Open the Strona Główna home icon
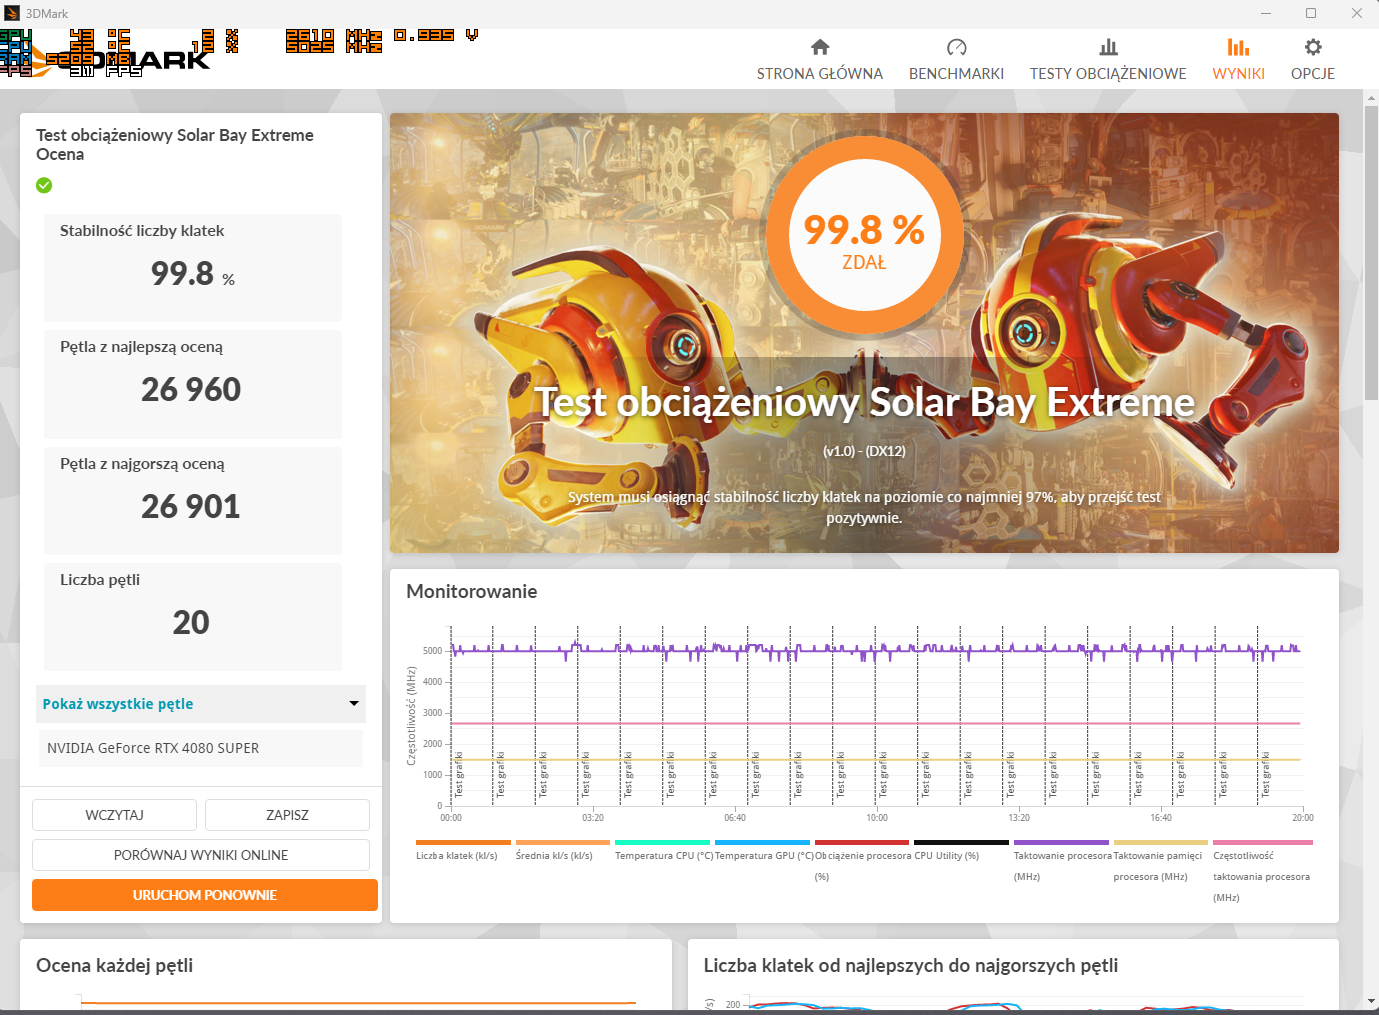Screen dimensions: 1379x1015 [820, 47]
